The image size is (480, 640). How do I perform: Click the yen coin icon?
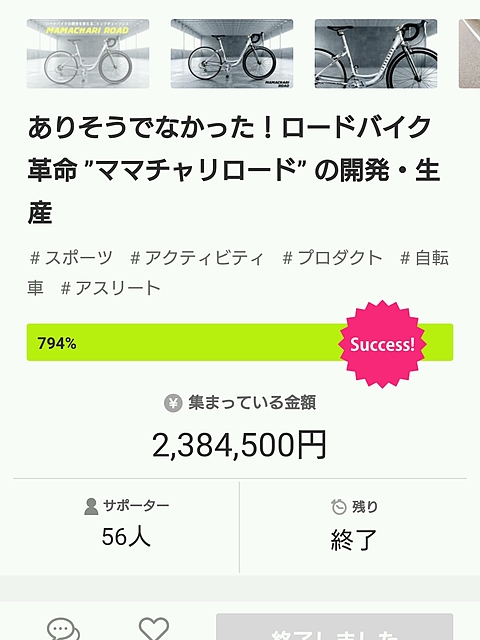tap(173, 403)
